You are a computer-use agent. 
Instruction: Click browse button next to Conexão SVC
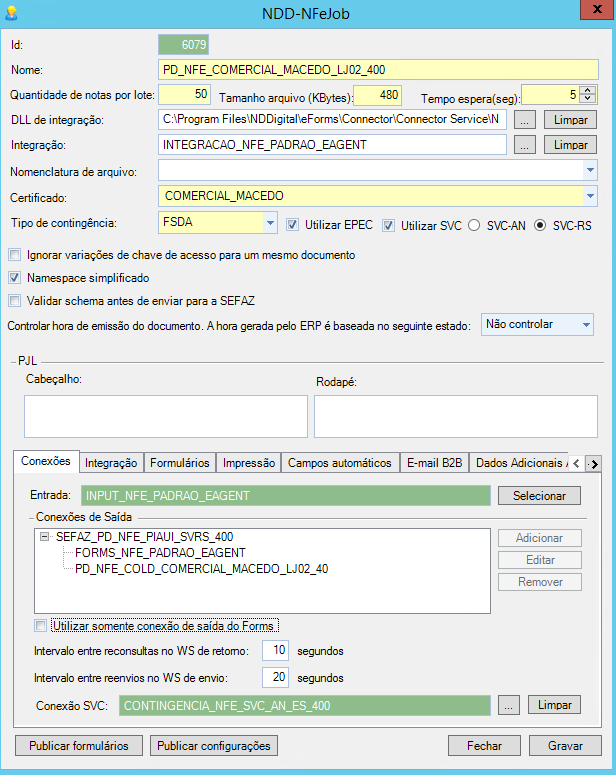(x=510, y=705)
